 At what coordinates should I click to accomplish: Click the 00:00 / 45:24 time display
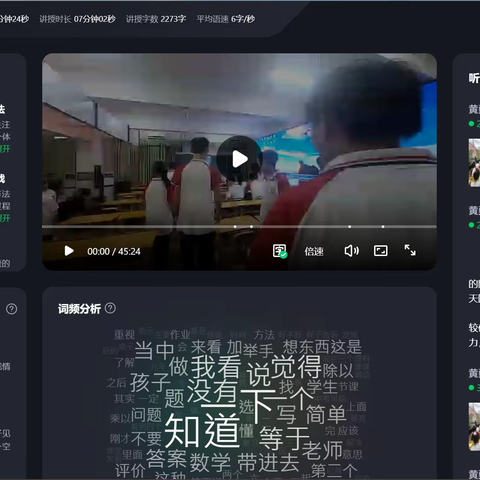114,251
